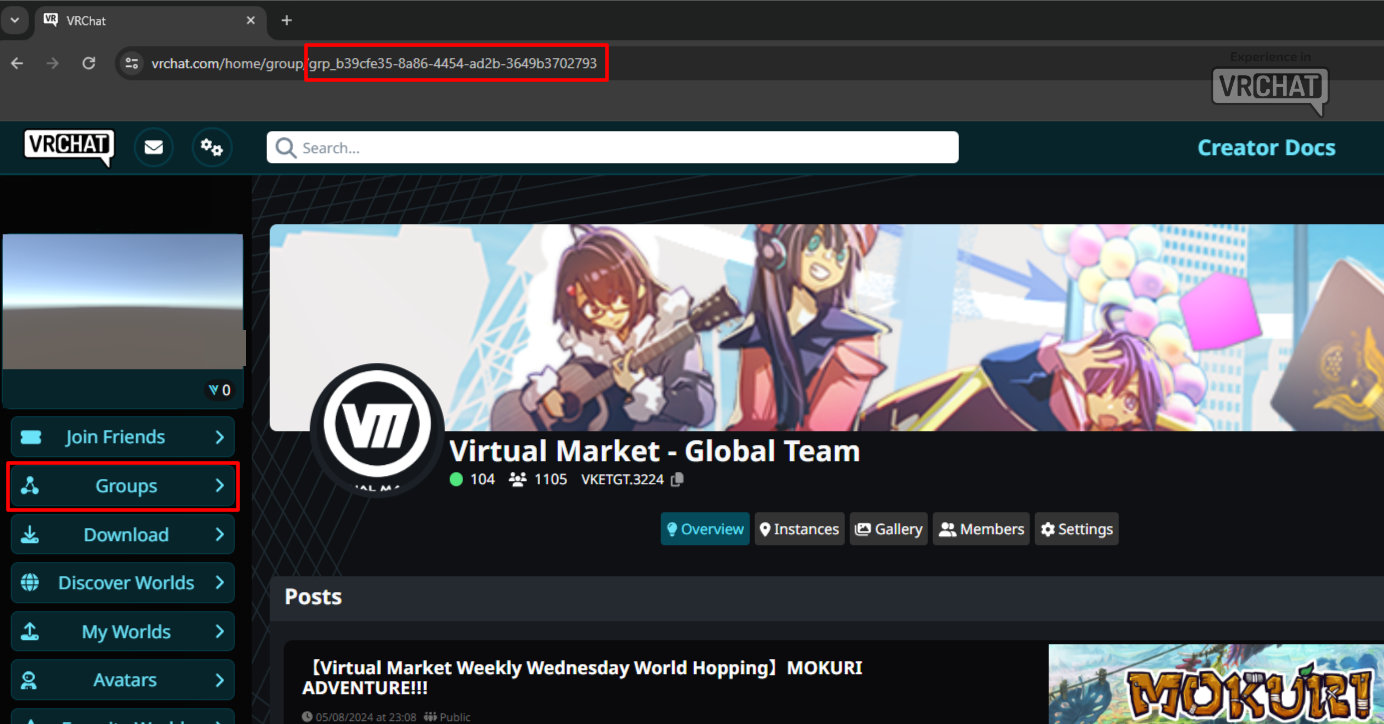Open the settings gears icon in header
Image resolution: width=1384 pixels, height=724 pixels.
point(211,147)
